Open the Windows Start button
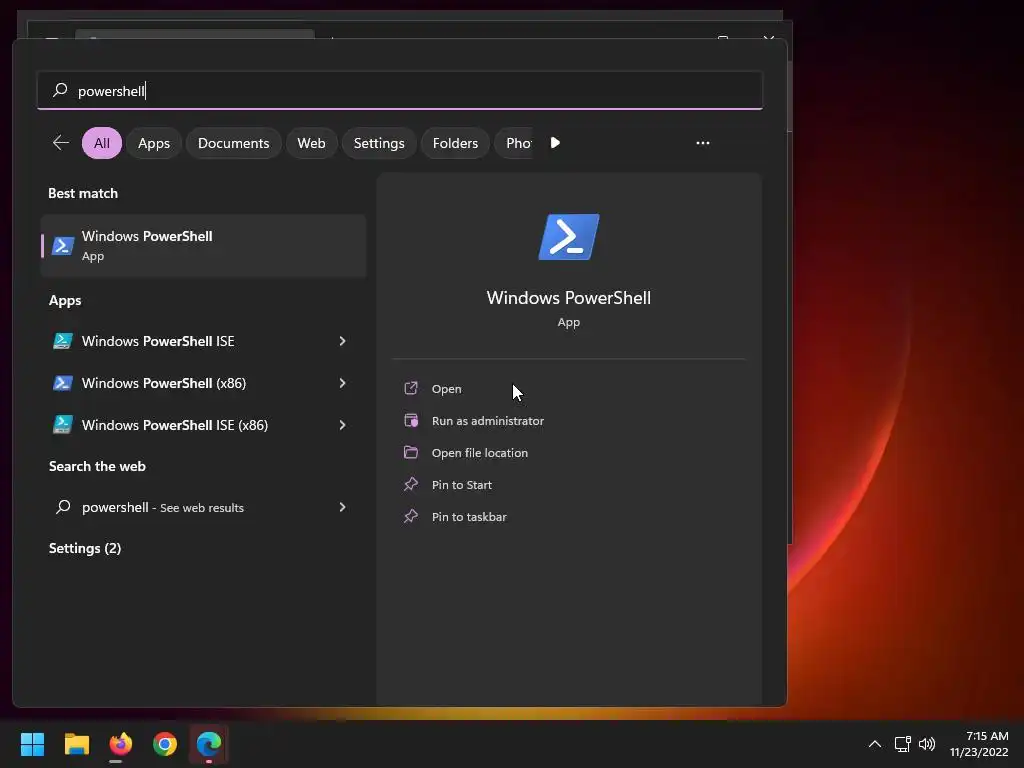The image size is (1024, 768). point(32,744)
